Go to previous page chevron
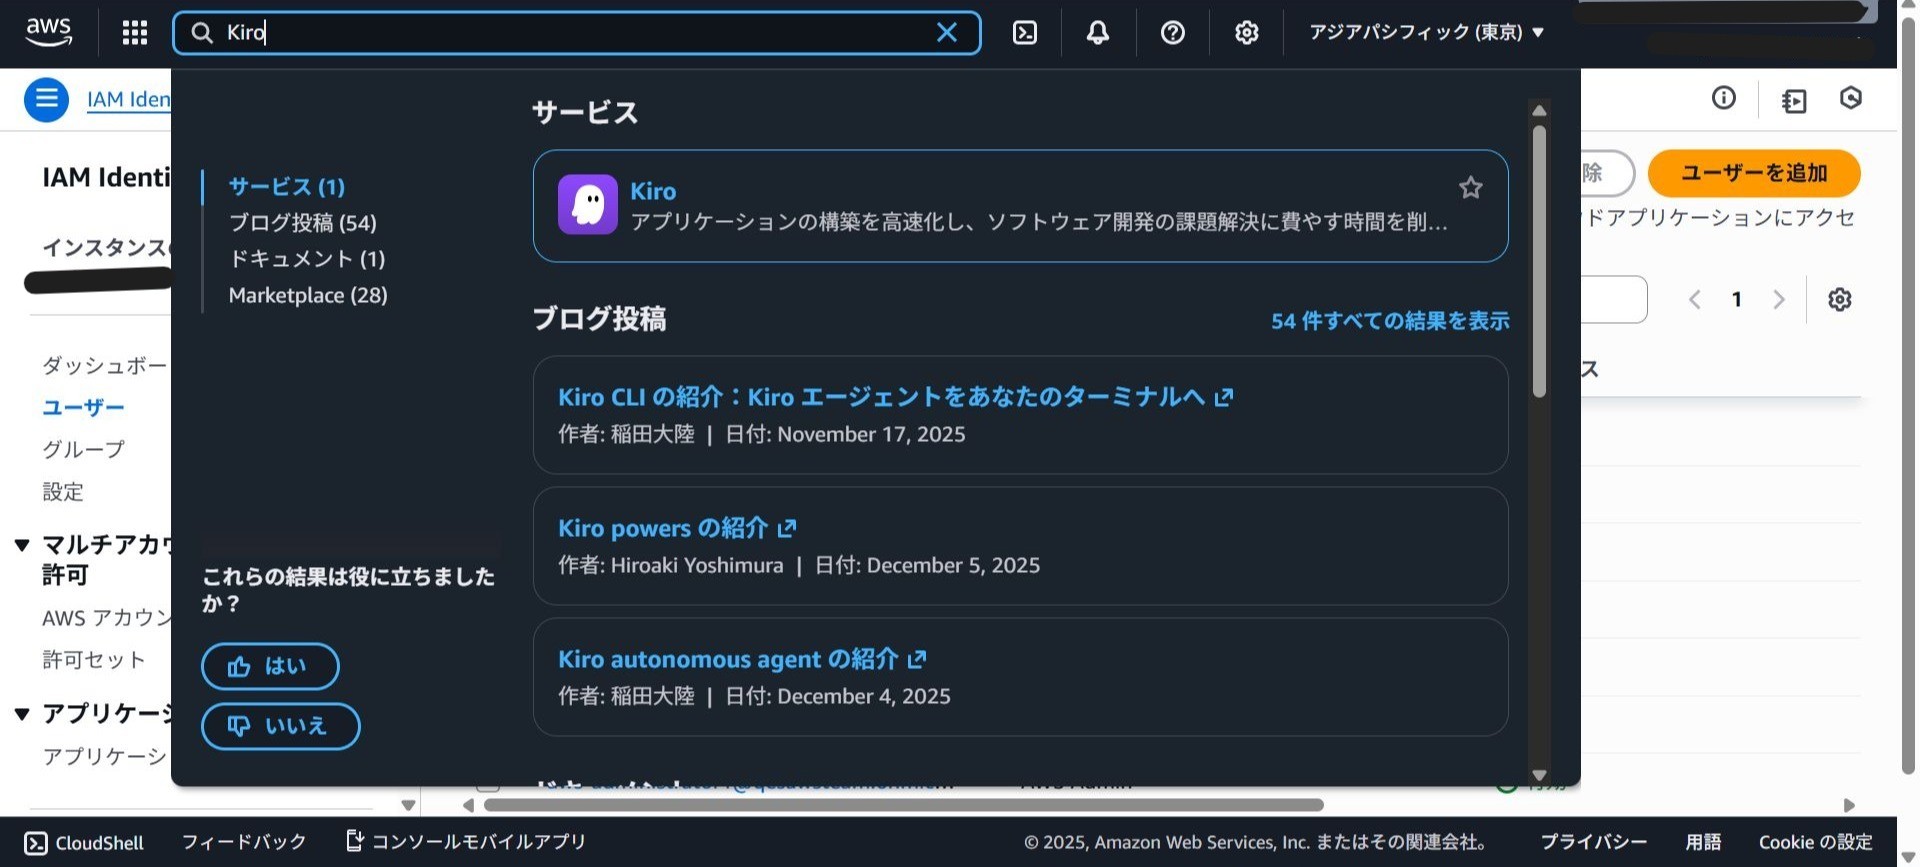This screenshot has height=867, width=1920. [x=1694, y=299]
